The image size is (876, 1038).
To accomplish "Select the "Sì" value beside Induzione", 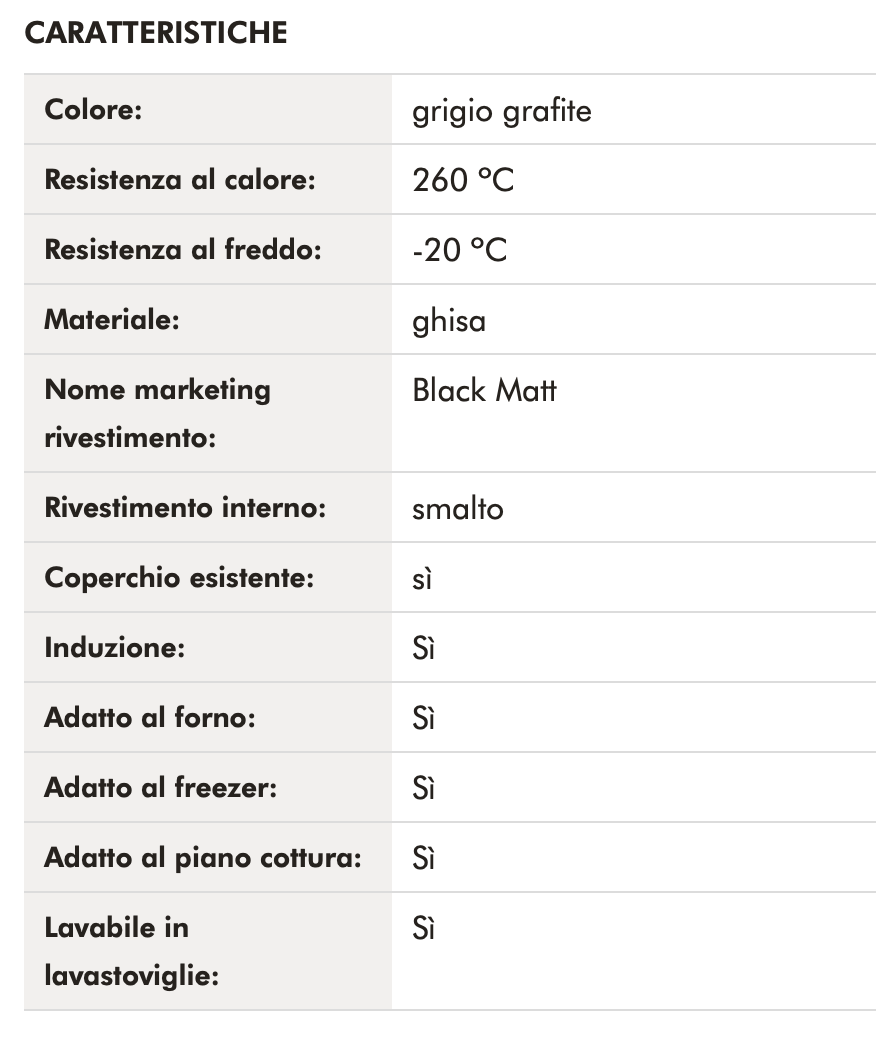I will click(x=423, y=649).
